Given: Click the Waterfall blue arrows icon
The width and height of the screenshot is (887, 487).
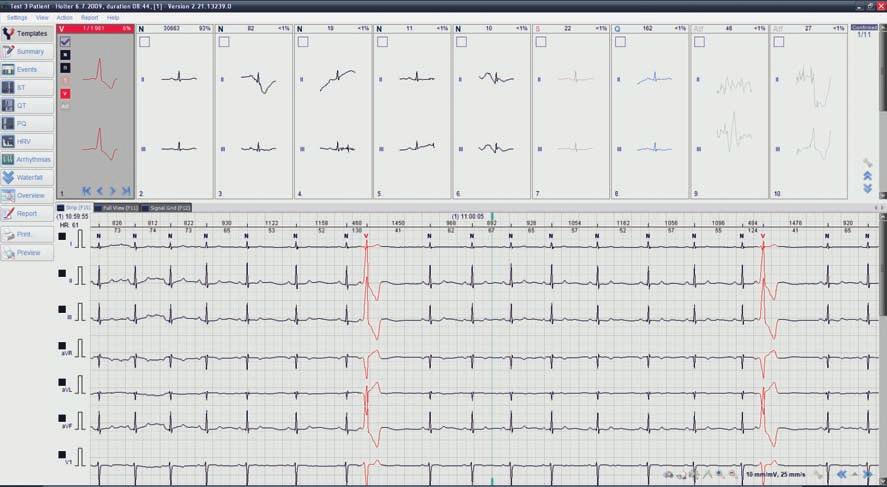Looking at the screenshot, I should (x=8, y=178).
